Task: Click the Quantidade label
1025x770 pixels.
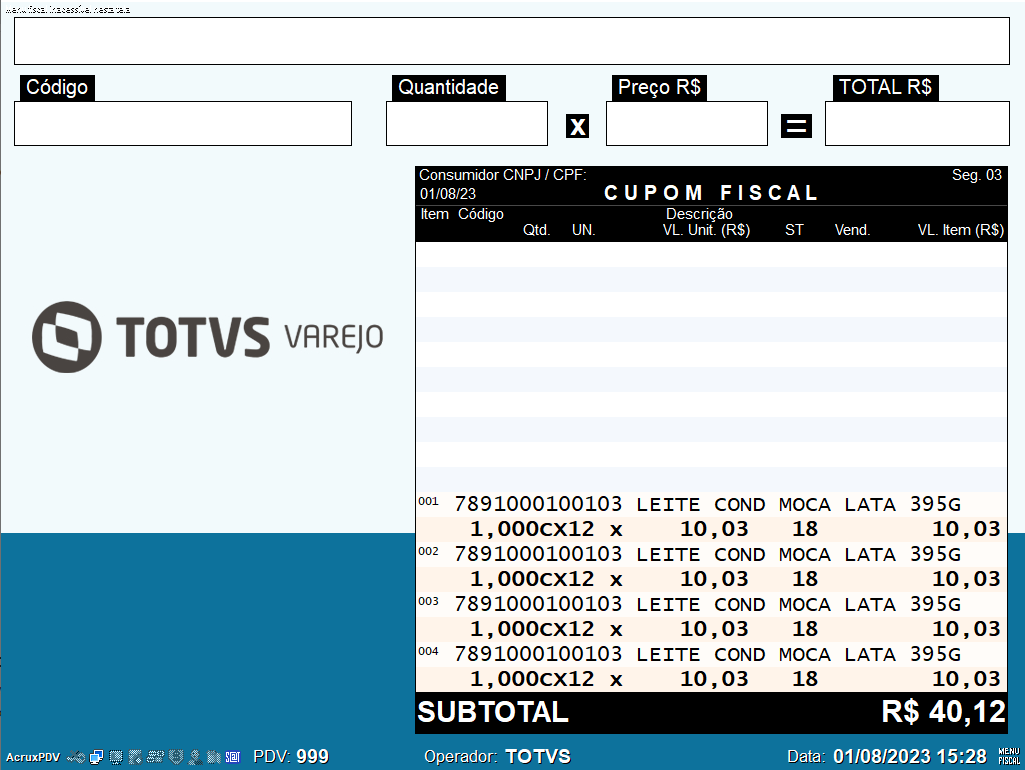Action: coord(448,87)
